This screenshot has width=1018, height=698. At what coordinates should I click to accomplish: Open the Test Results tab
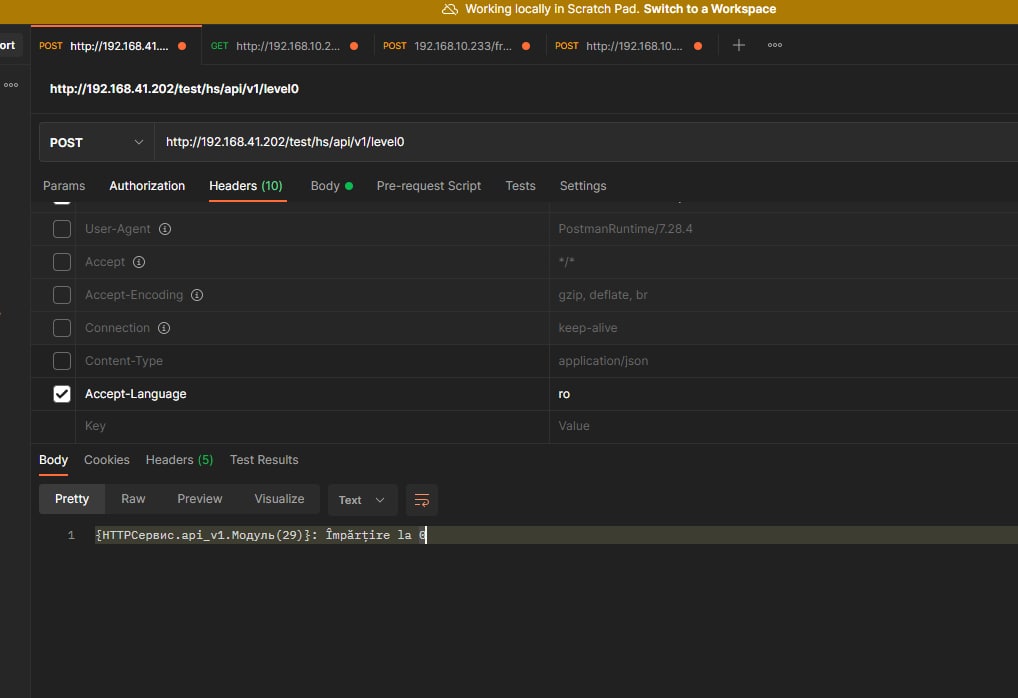coord(264,460)
